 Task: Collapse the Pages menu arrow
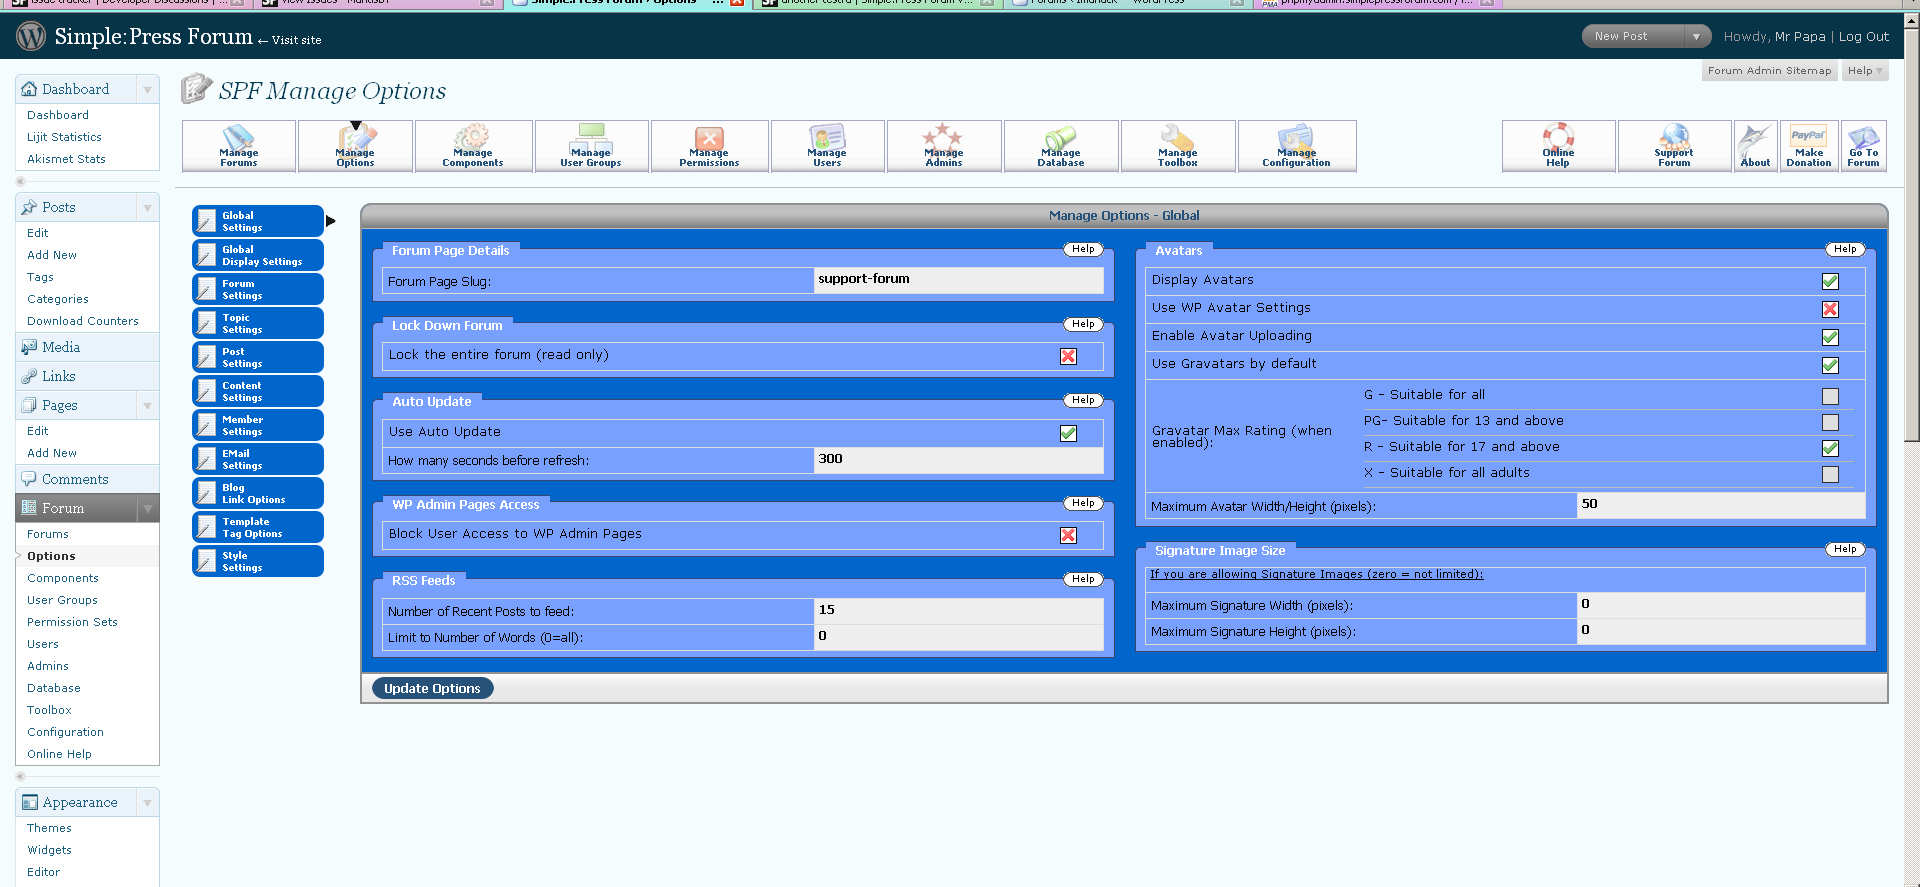[x=147, y=405]
